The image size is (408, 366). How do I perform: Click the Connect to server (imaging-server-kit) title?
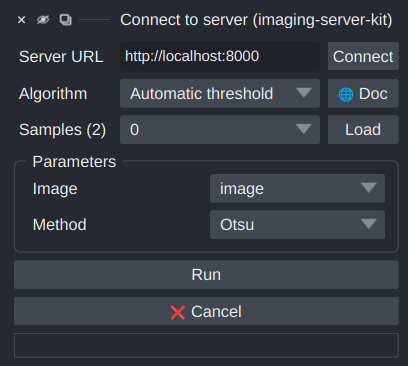256,20
